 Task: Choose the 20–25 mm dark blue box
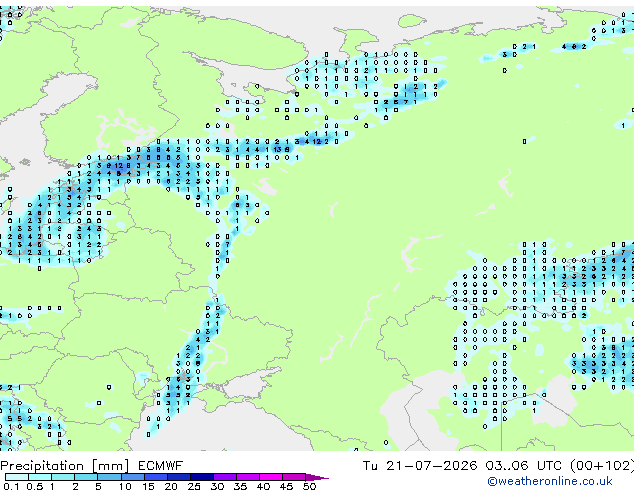[x=179, y=477]
